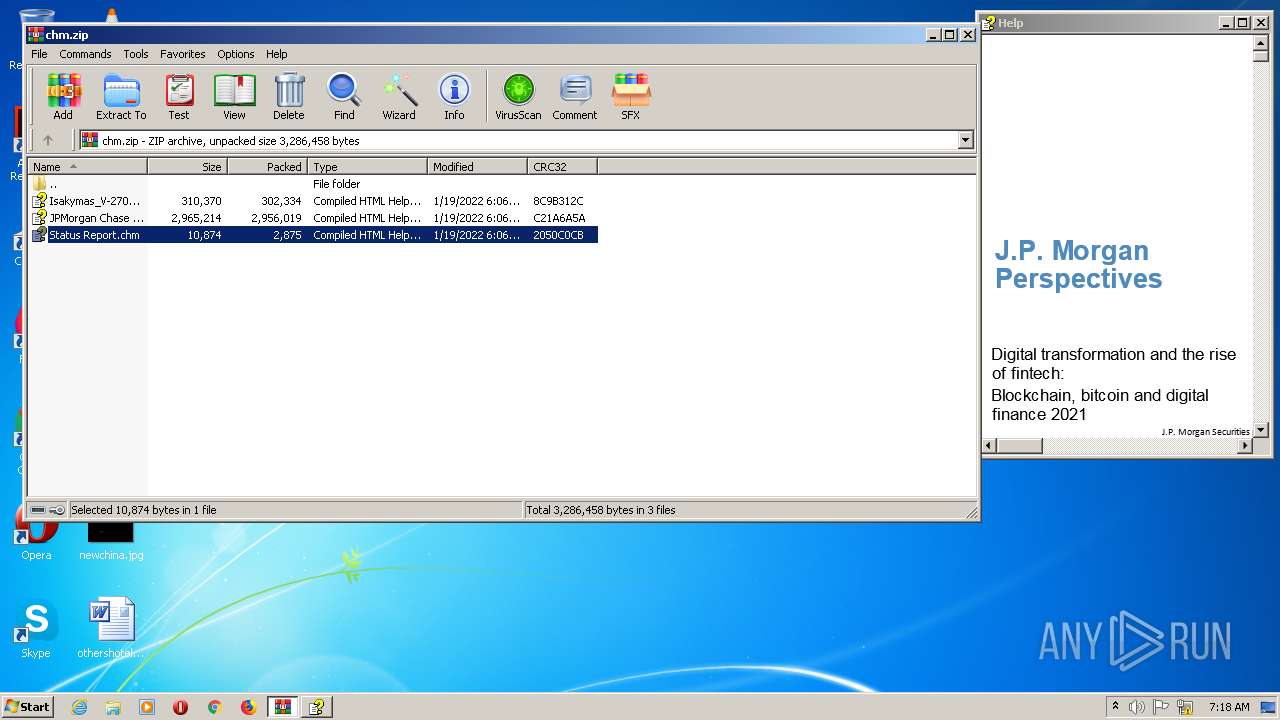Image resolution: width=1280 pixels, height=720 pixels.
Task: Sort list by Type column header
Action: point(368,167)
